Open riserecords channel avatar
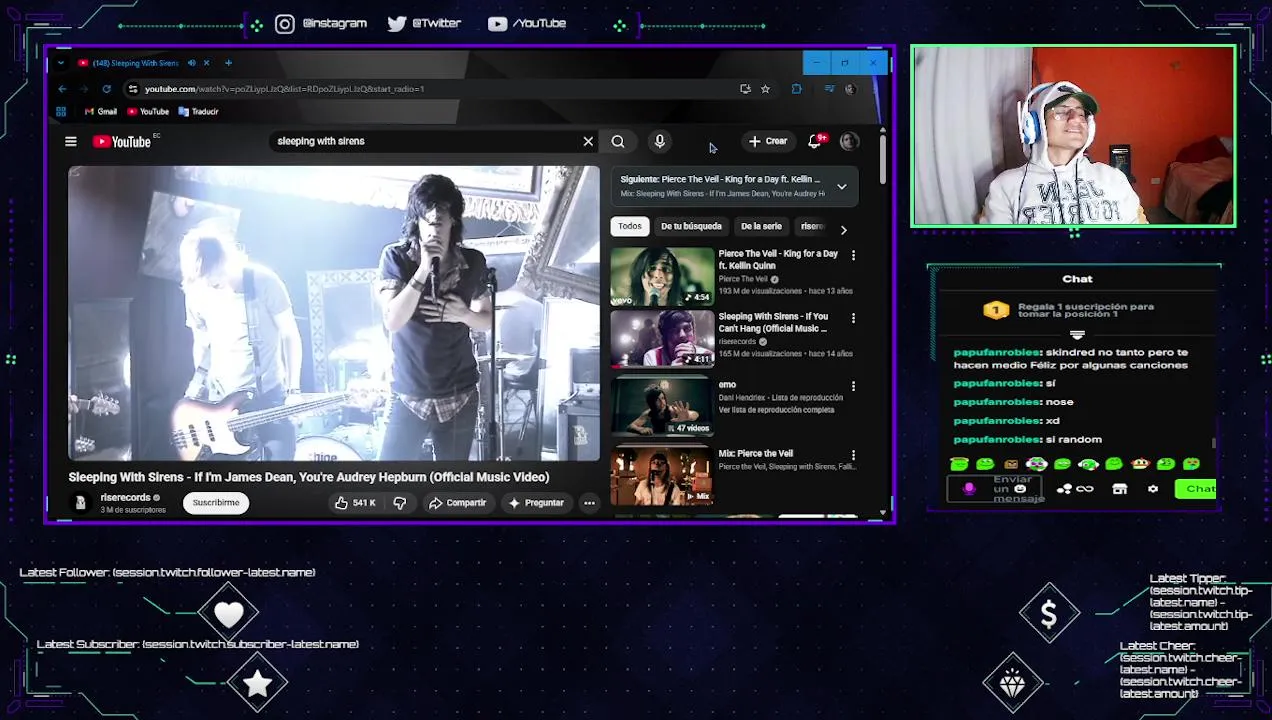This screenshot has width=1272, height=720. (x=80, y=503)
